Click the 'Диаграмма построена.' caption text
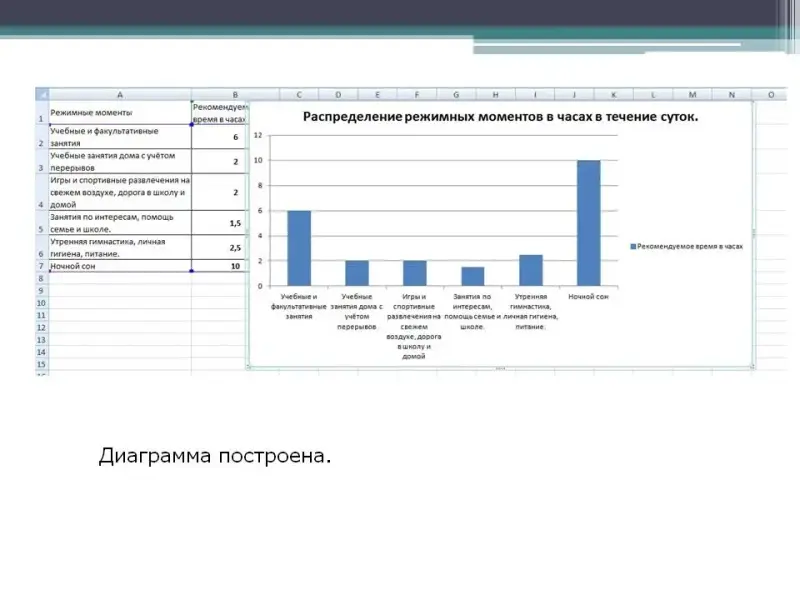This screenshot has height=600, width=800. click(x=214, y=457)
